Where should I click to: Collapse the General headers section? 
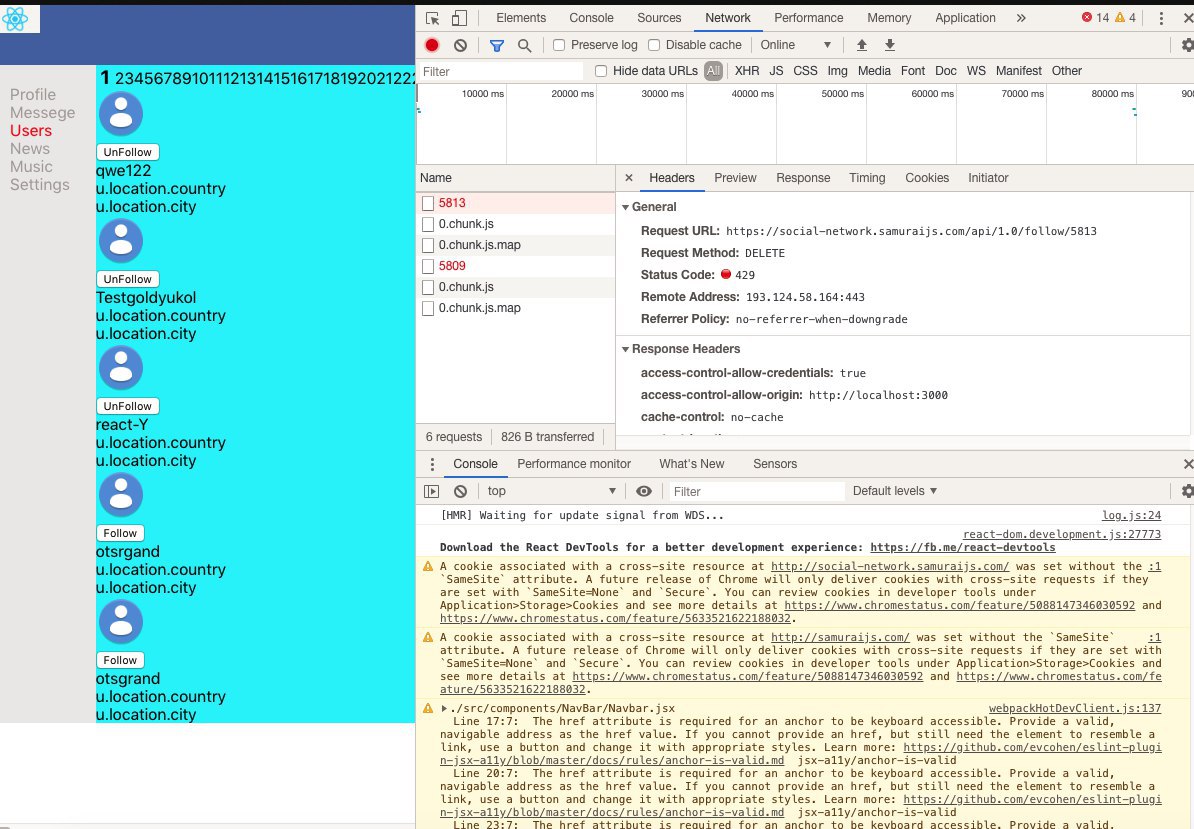click(x=650, y=207)
